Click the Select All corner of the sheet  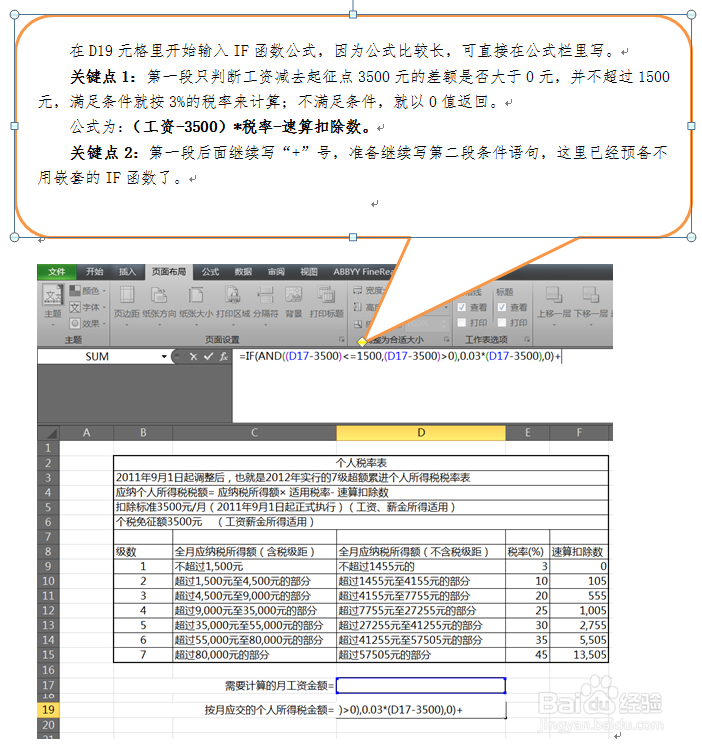48,433
